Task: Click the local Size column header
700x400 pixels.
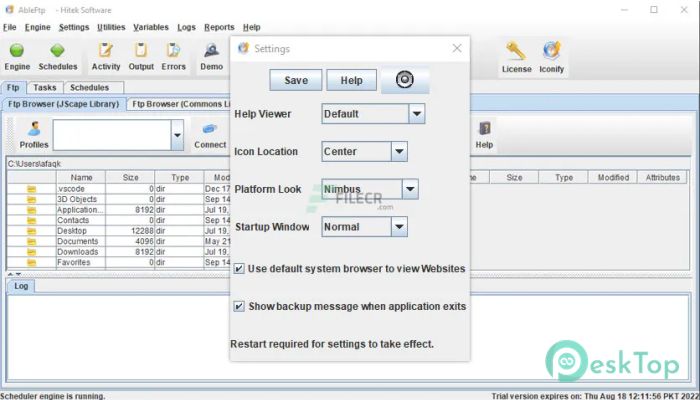Action: [130, 177]
